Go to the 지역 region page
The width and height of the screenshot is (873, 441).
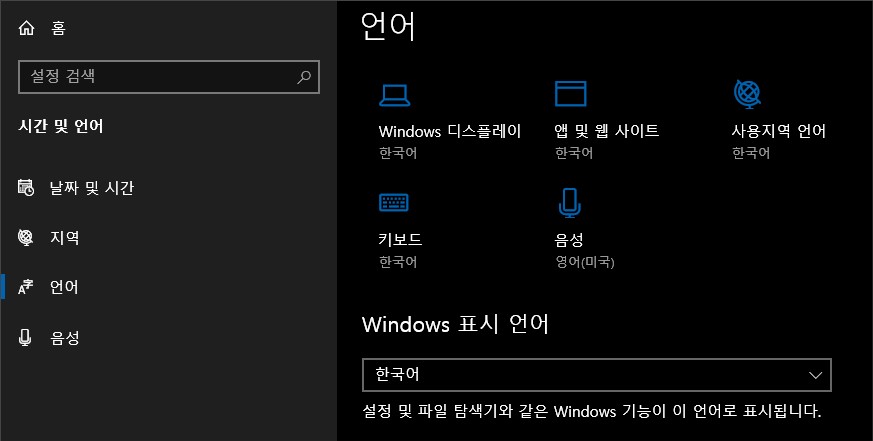tap(65, 238)
